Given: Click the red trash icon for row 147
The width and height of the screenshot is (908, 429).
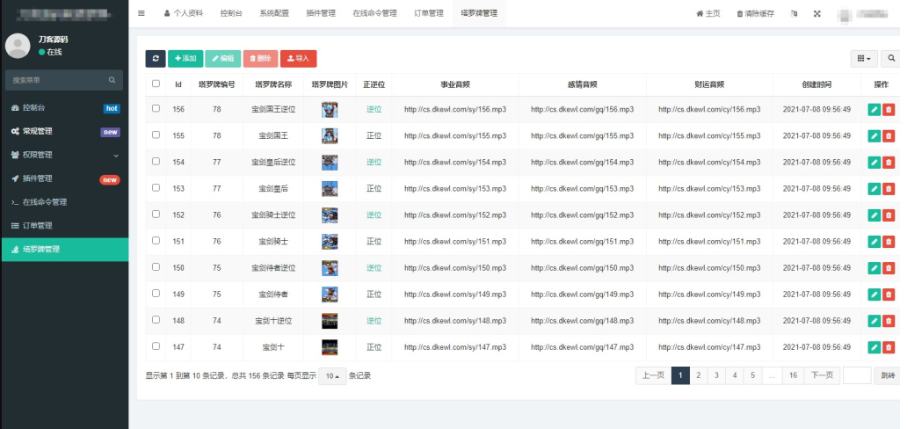Looking at the screenshot, I should [x=889, y=347].
